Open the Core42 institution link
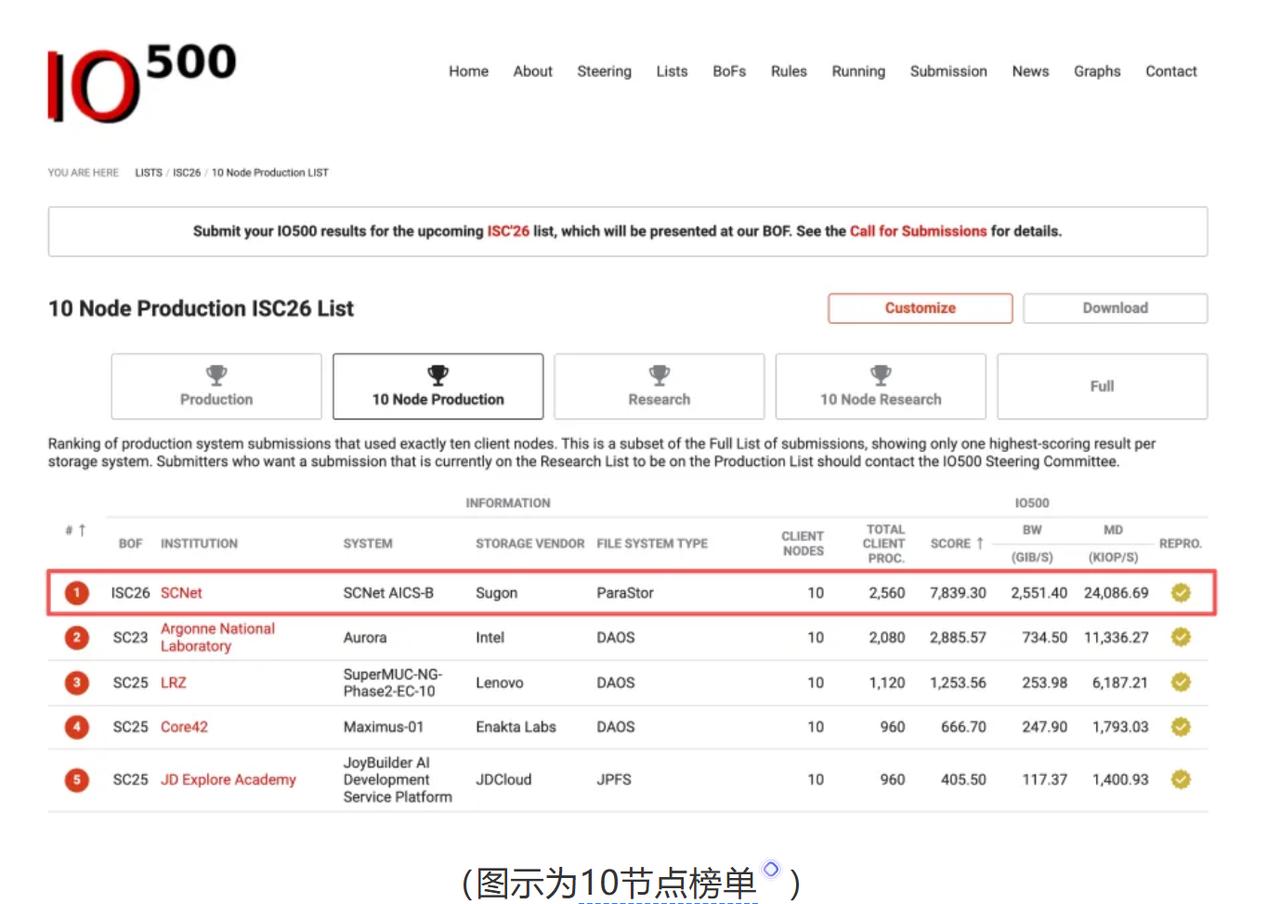Screen dimensions: 1280x904 [x=184, y=727]
